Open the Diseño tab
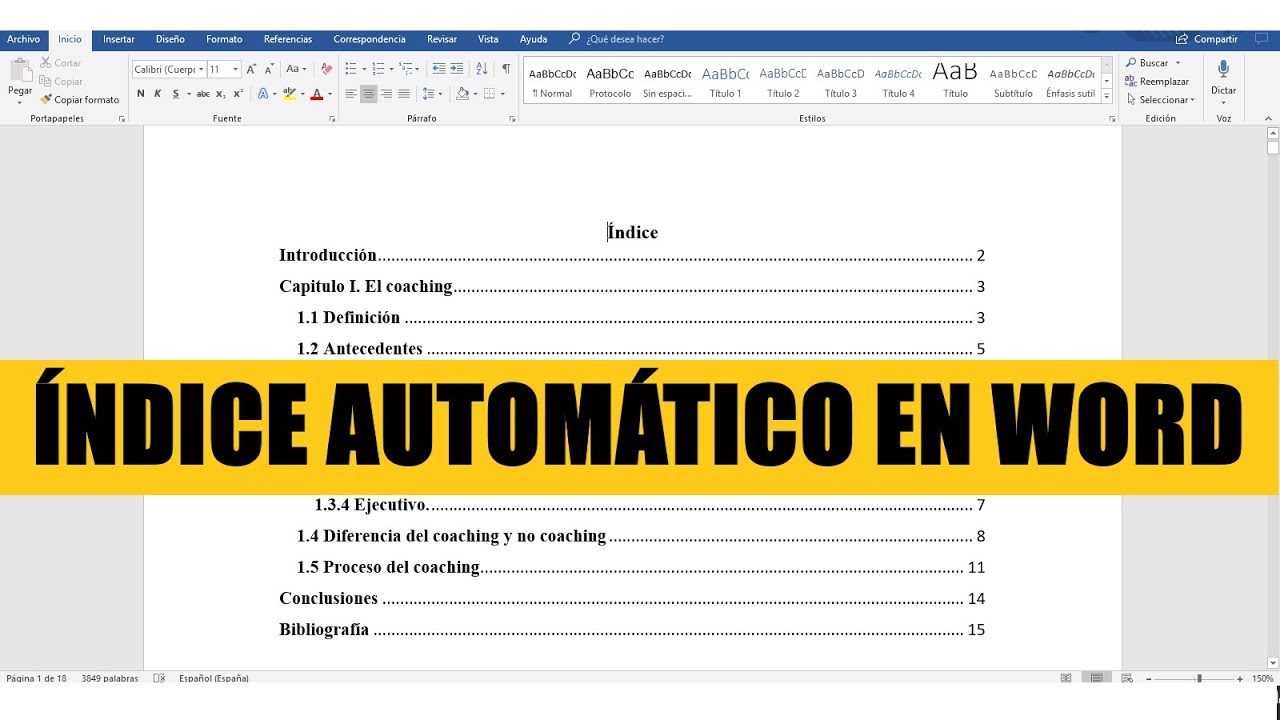 170,39
